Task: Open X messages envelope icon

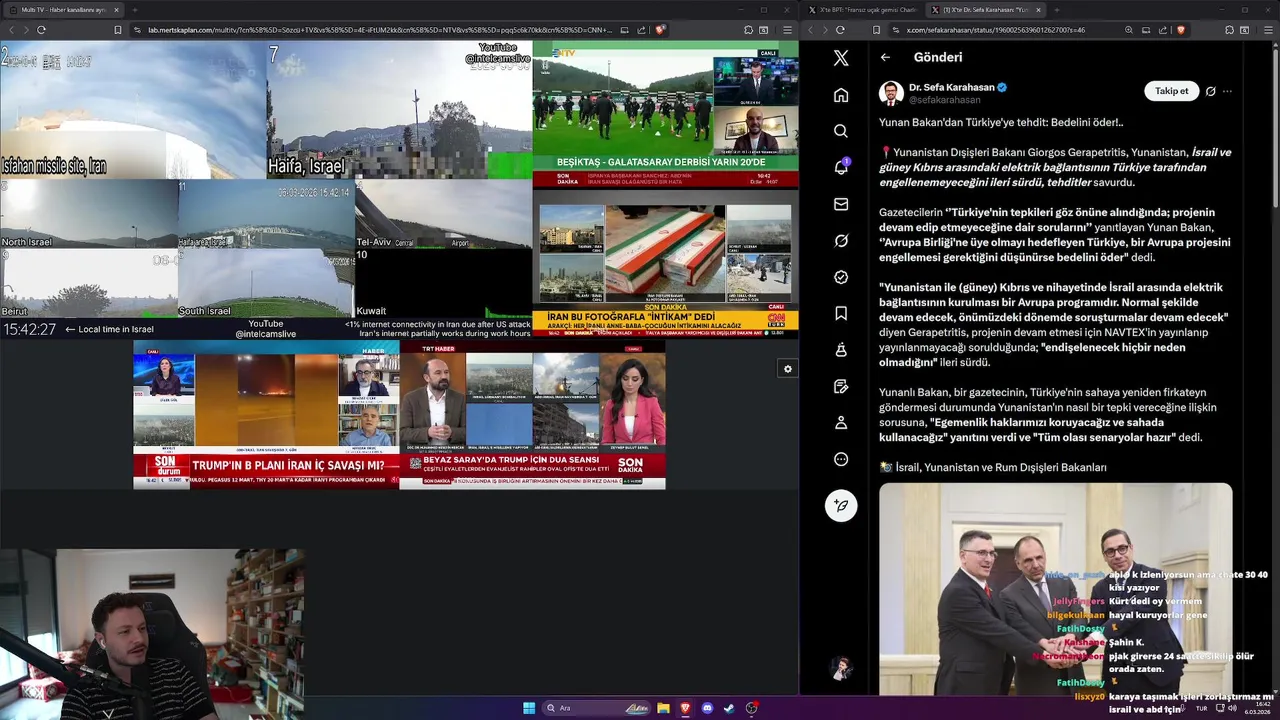Action: (841, 204)
